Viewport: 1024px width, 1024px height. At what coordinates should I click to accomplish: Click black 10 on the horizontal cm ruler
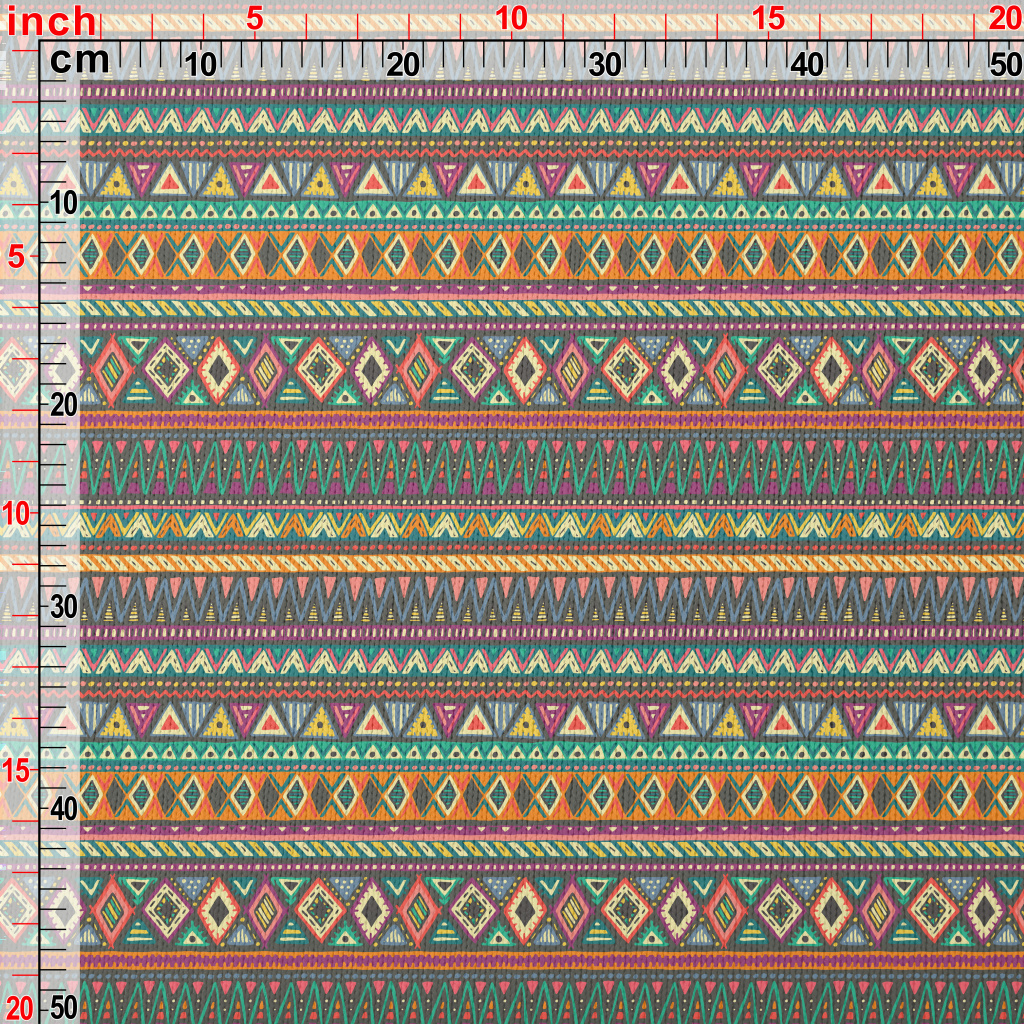pyautogui.click(x=200, y=65)
